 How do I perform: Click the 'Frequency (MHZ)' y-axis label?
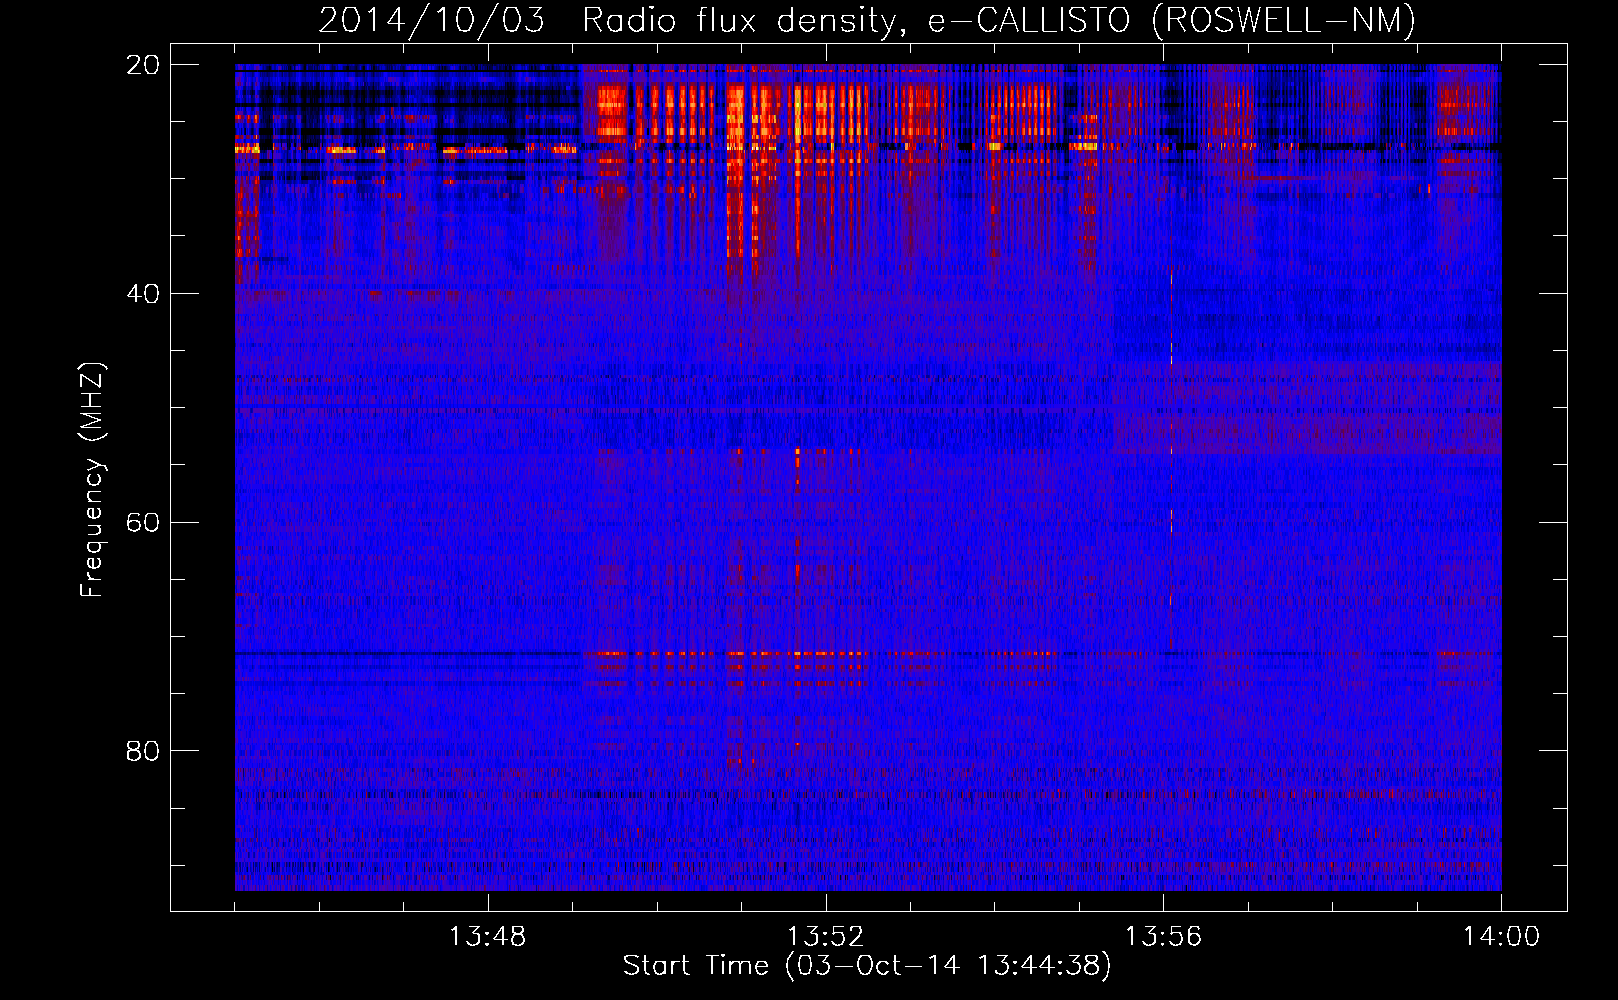[92, 480]
